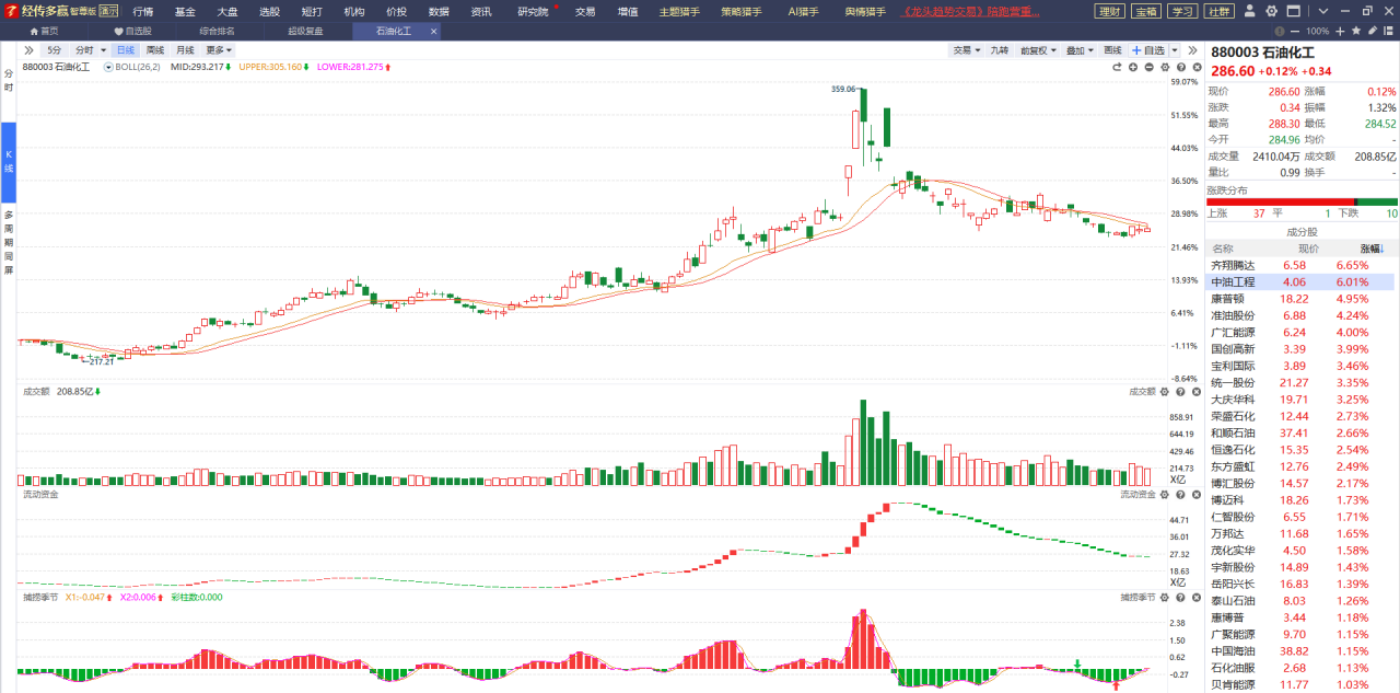Expand the 更多 period dropdown
The image size is (1400, 693).
click(219, 50)
